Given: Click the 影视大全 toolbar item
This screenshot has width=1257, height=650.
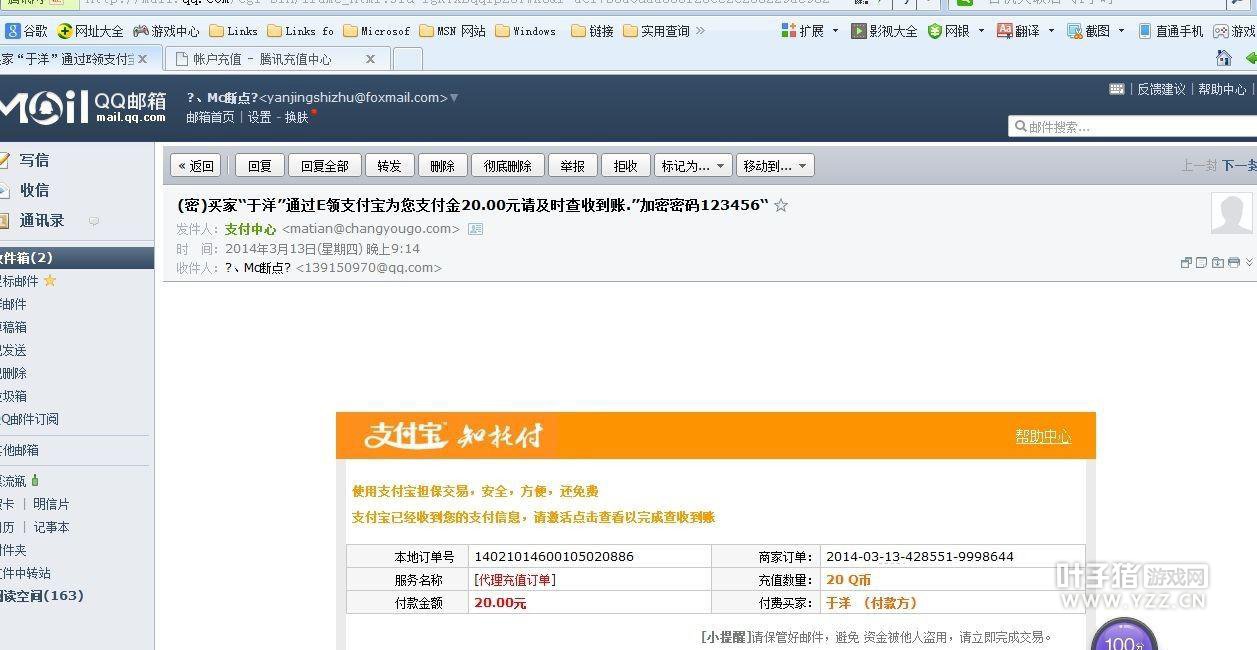Looking at the screenshot, I should (x=884, y=31).
